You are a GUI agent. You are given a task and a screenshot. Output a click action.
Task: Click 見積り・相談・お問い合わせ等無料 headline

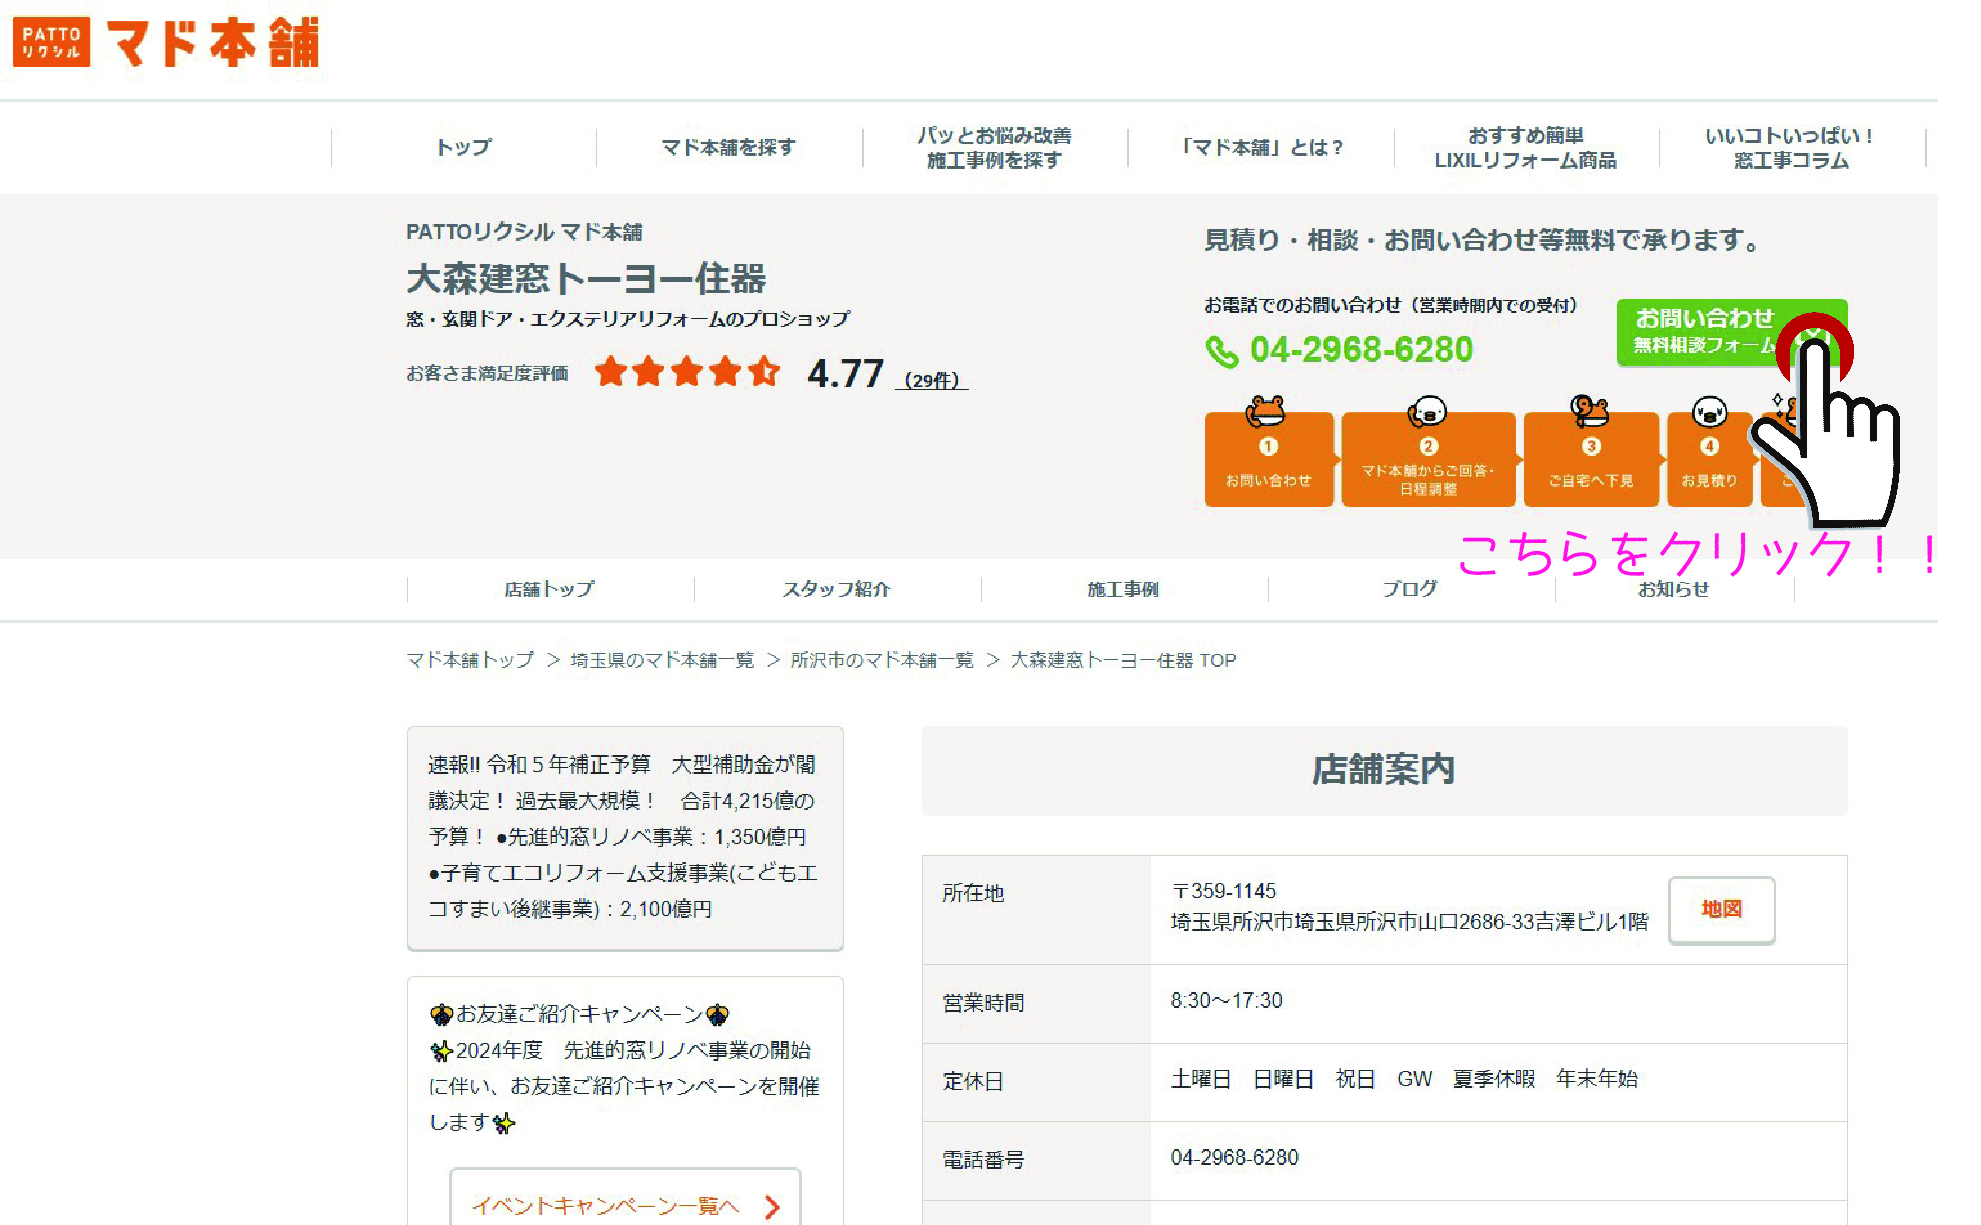pos(1481,240)
